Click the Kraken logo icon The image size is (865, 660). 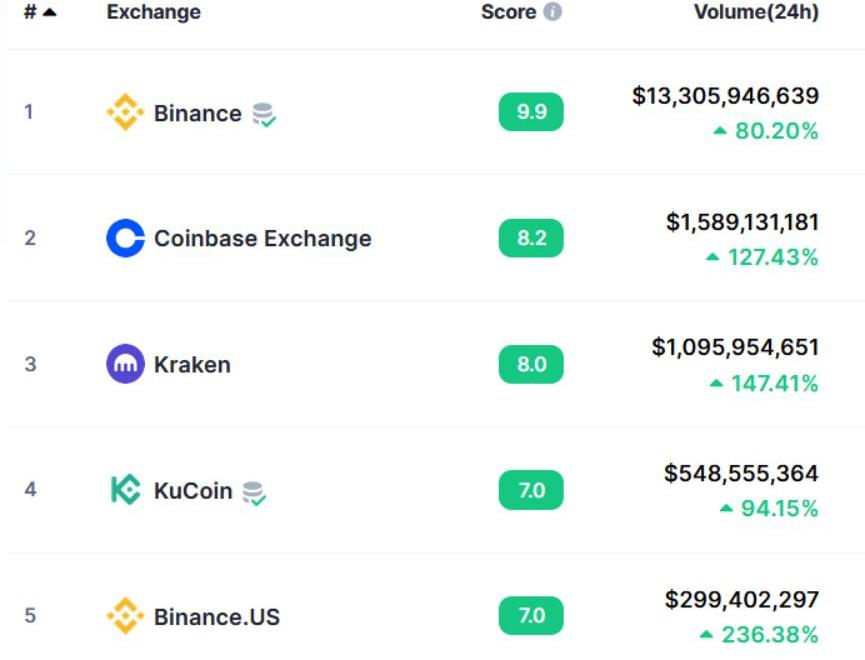tap(125, 364)
